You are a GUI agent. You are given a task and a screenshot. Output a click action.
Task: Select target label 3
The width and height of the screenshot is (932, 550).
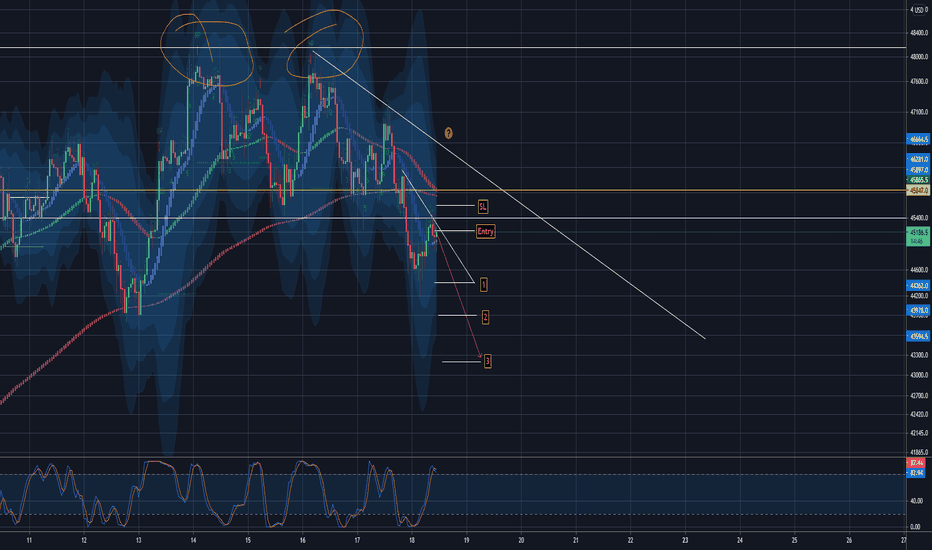pyautogui.click(x=487, y=361)
